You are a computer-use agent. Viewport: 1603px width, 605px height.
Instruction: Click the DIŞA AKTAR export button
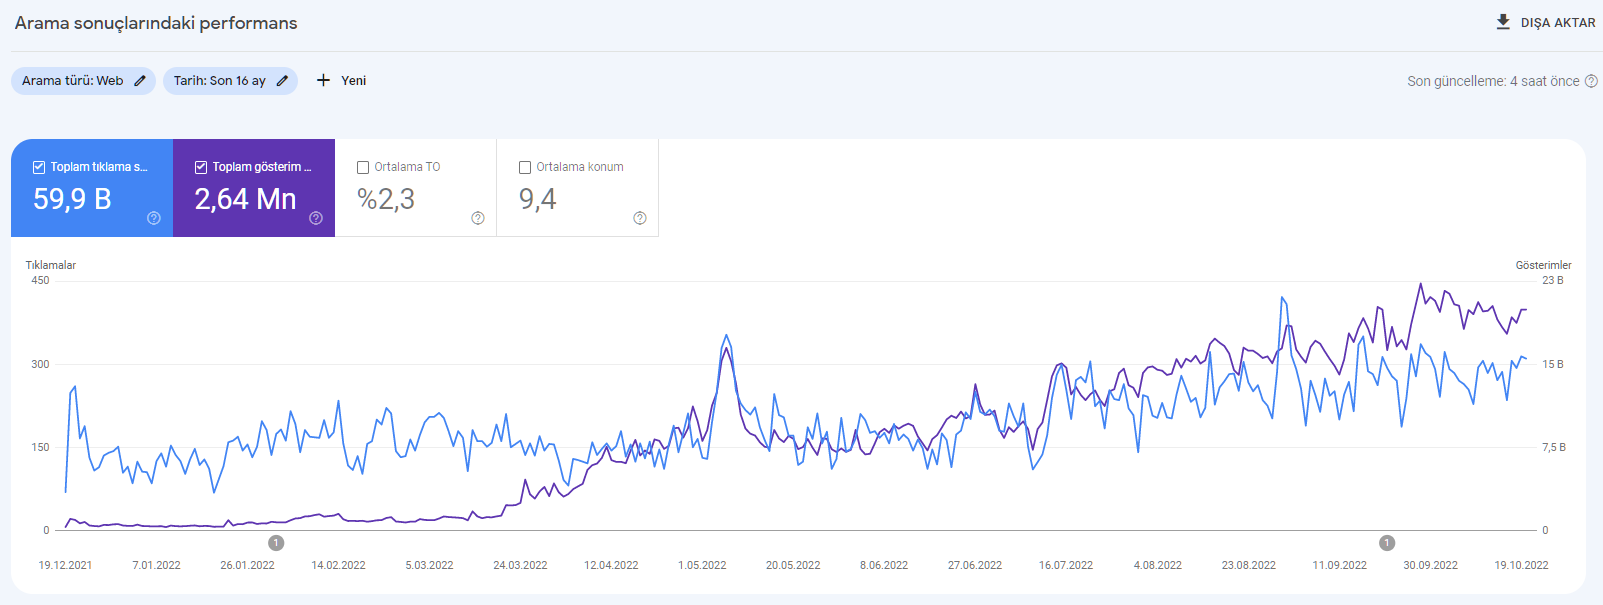coord(1545,22)
